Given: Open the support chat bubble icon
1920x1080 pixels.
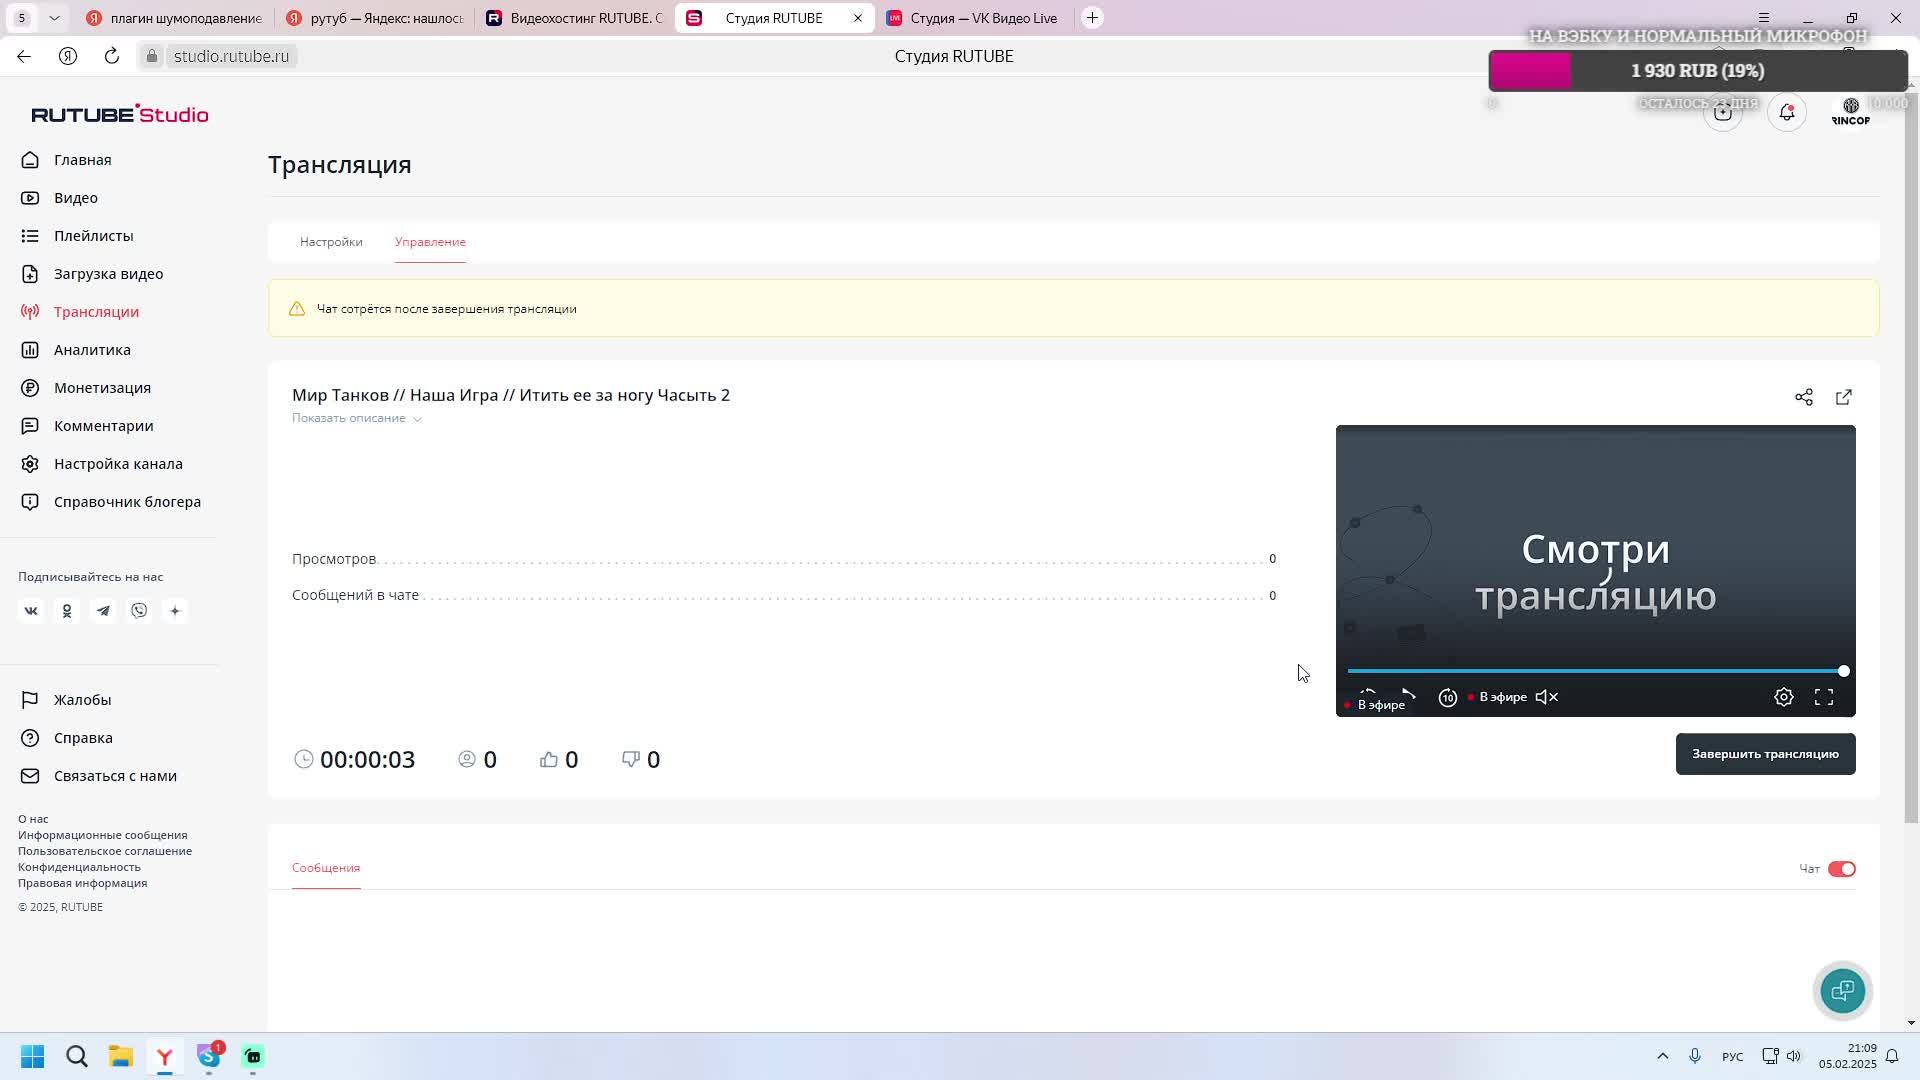Looking at the screenshot, I should click(x=1842, y=991).
